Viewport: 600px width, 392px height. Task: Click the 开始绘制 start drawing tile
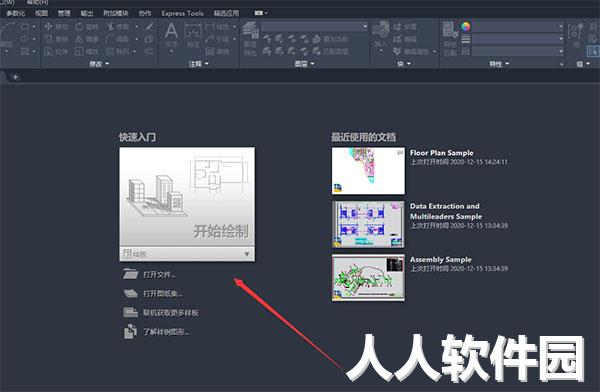pos(187,197)
